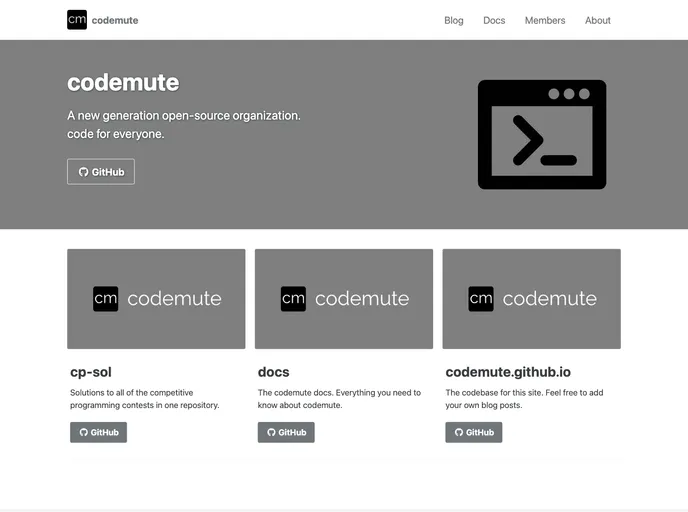Screen dimensions: 688x512
Task: Select the docs project title
Action: coord(273,372)
